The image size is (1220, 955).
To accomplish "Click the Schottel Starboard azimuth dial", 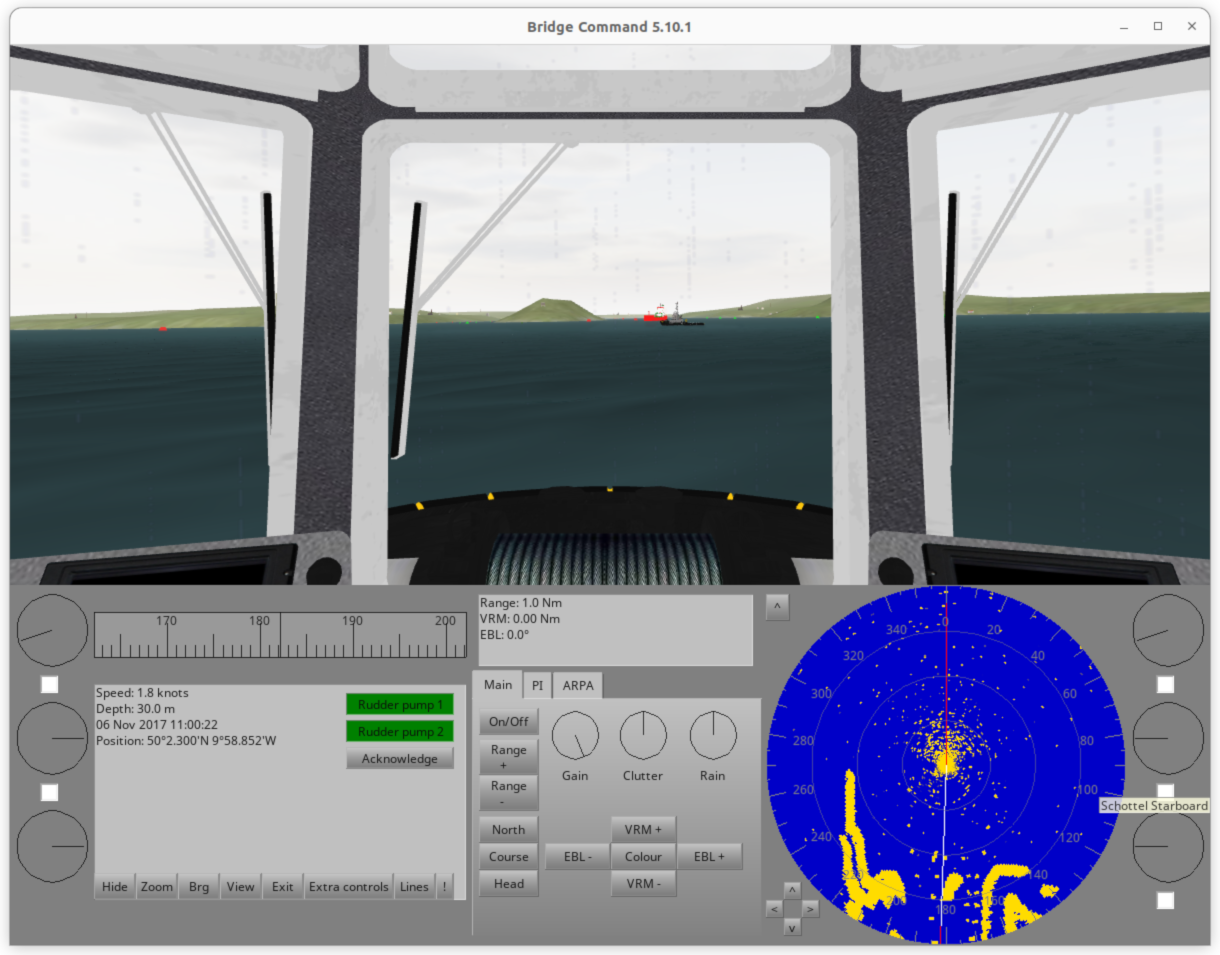I will point(1168,738).
